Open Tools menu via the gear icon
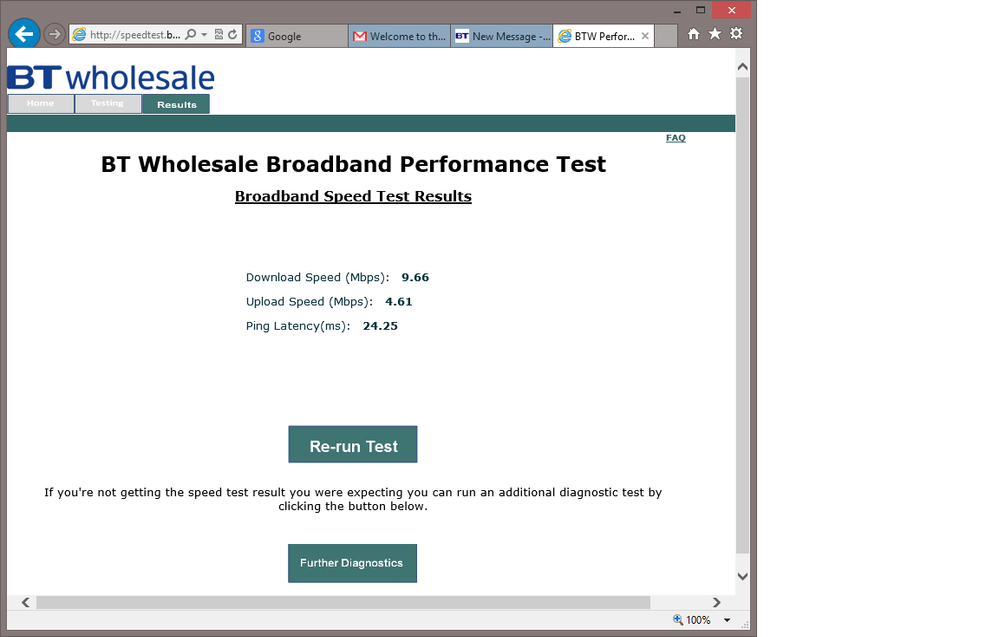 tap(736, 34)
